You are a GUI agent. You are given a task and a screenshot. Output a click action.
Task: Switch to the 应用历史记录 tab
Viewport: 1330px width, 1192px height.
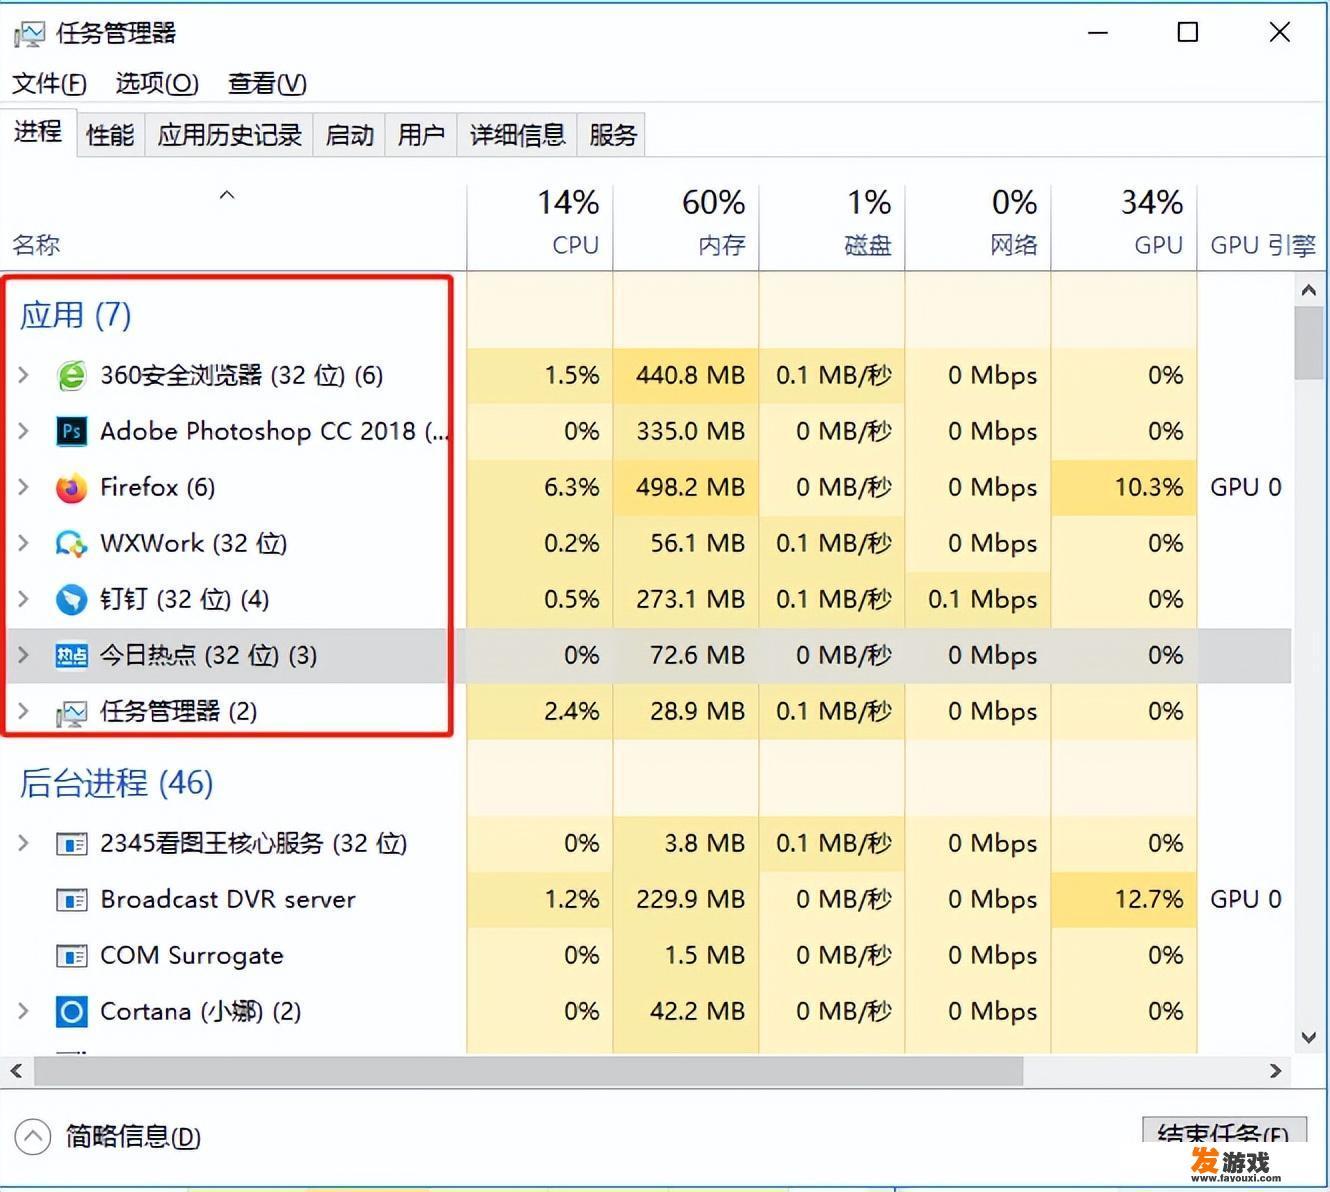tap(229, 134)
